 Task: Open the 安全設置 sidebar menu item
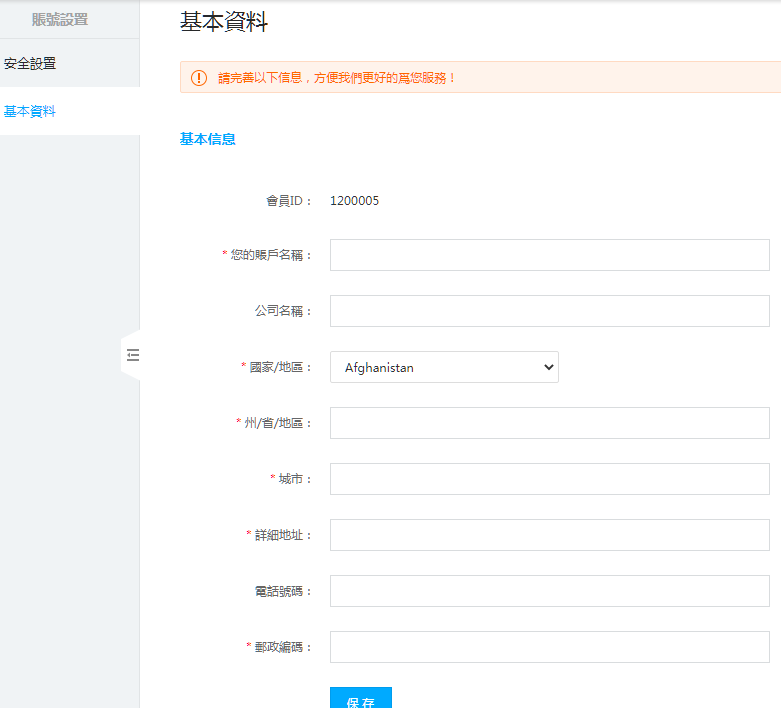click(x=30, y=64)
